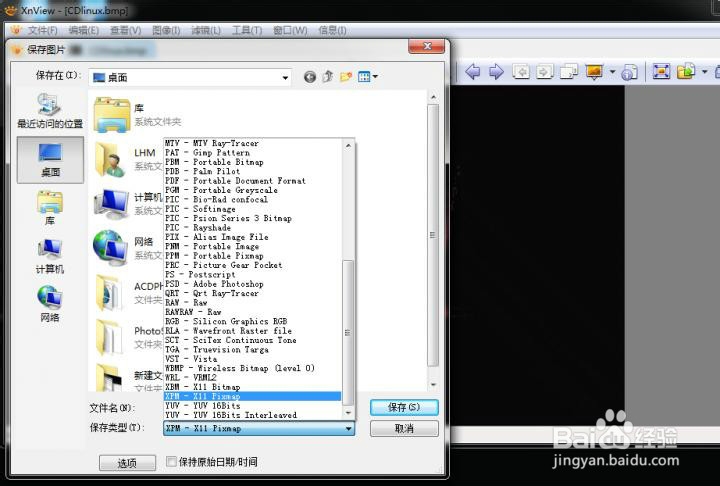
Task: Toggle the fullscreen view icon
Action: pos(661,71)
